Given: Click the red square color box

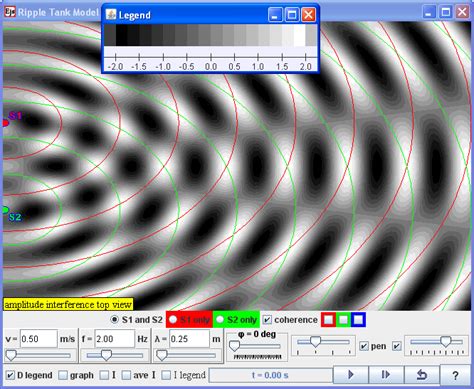Looking at the screenshot, I should (328, 319).
